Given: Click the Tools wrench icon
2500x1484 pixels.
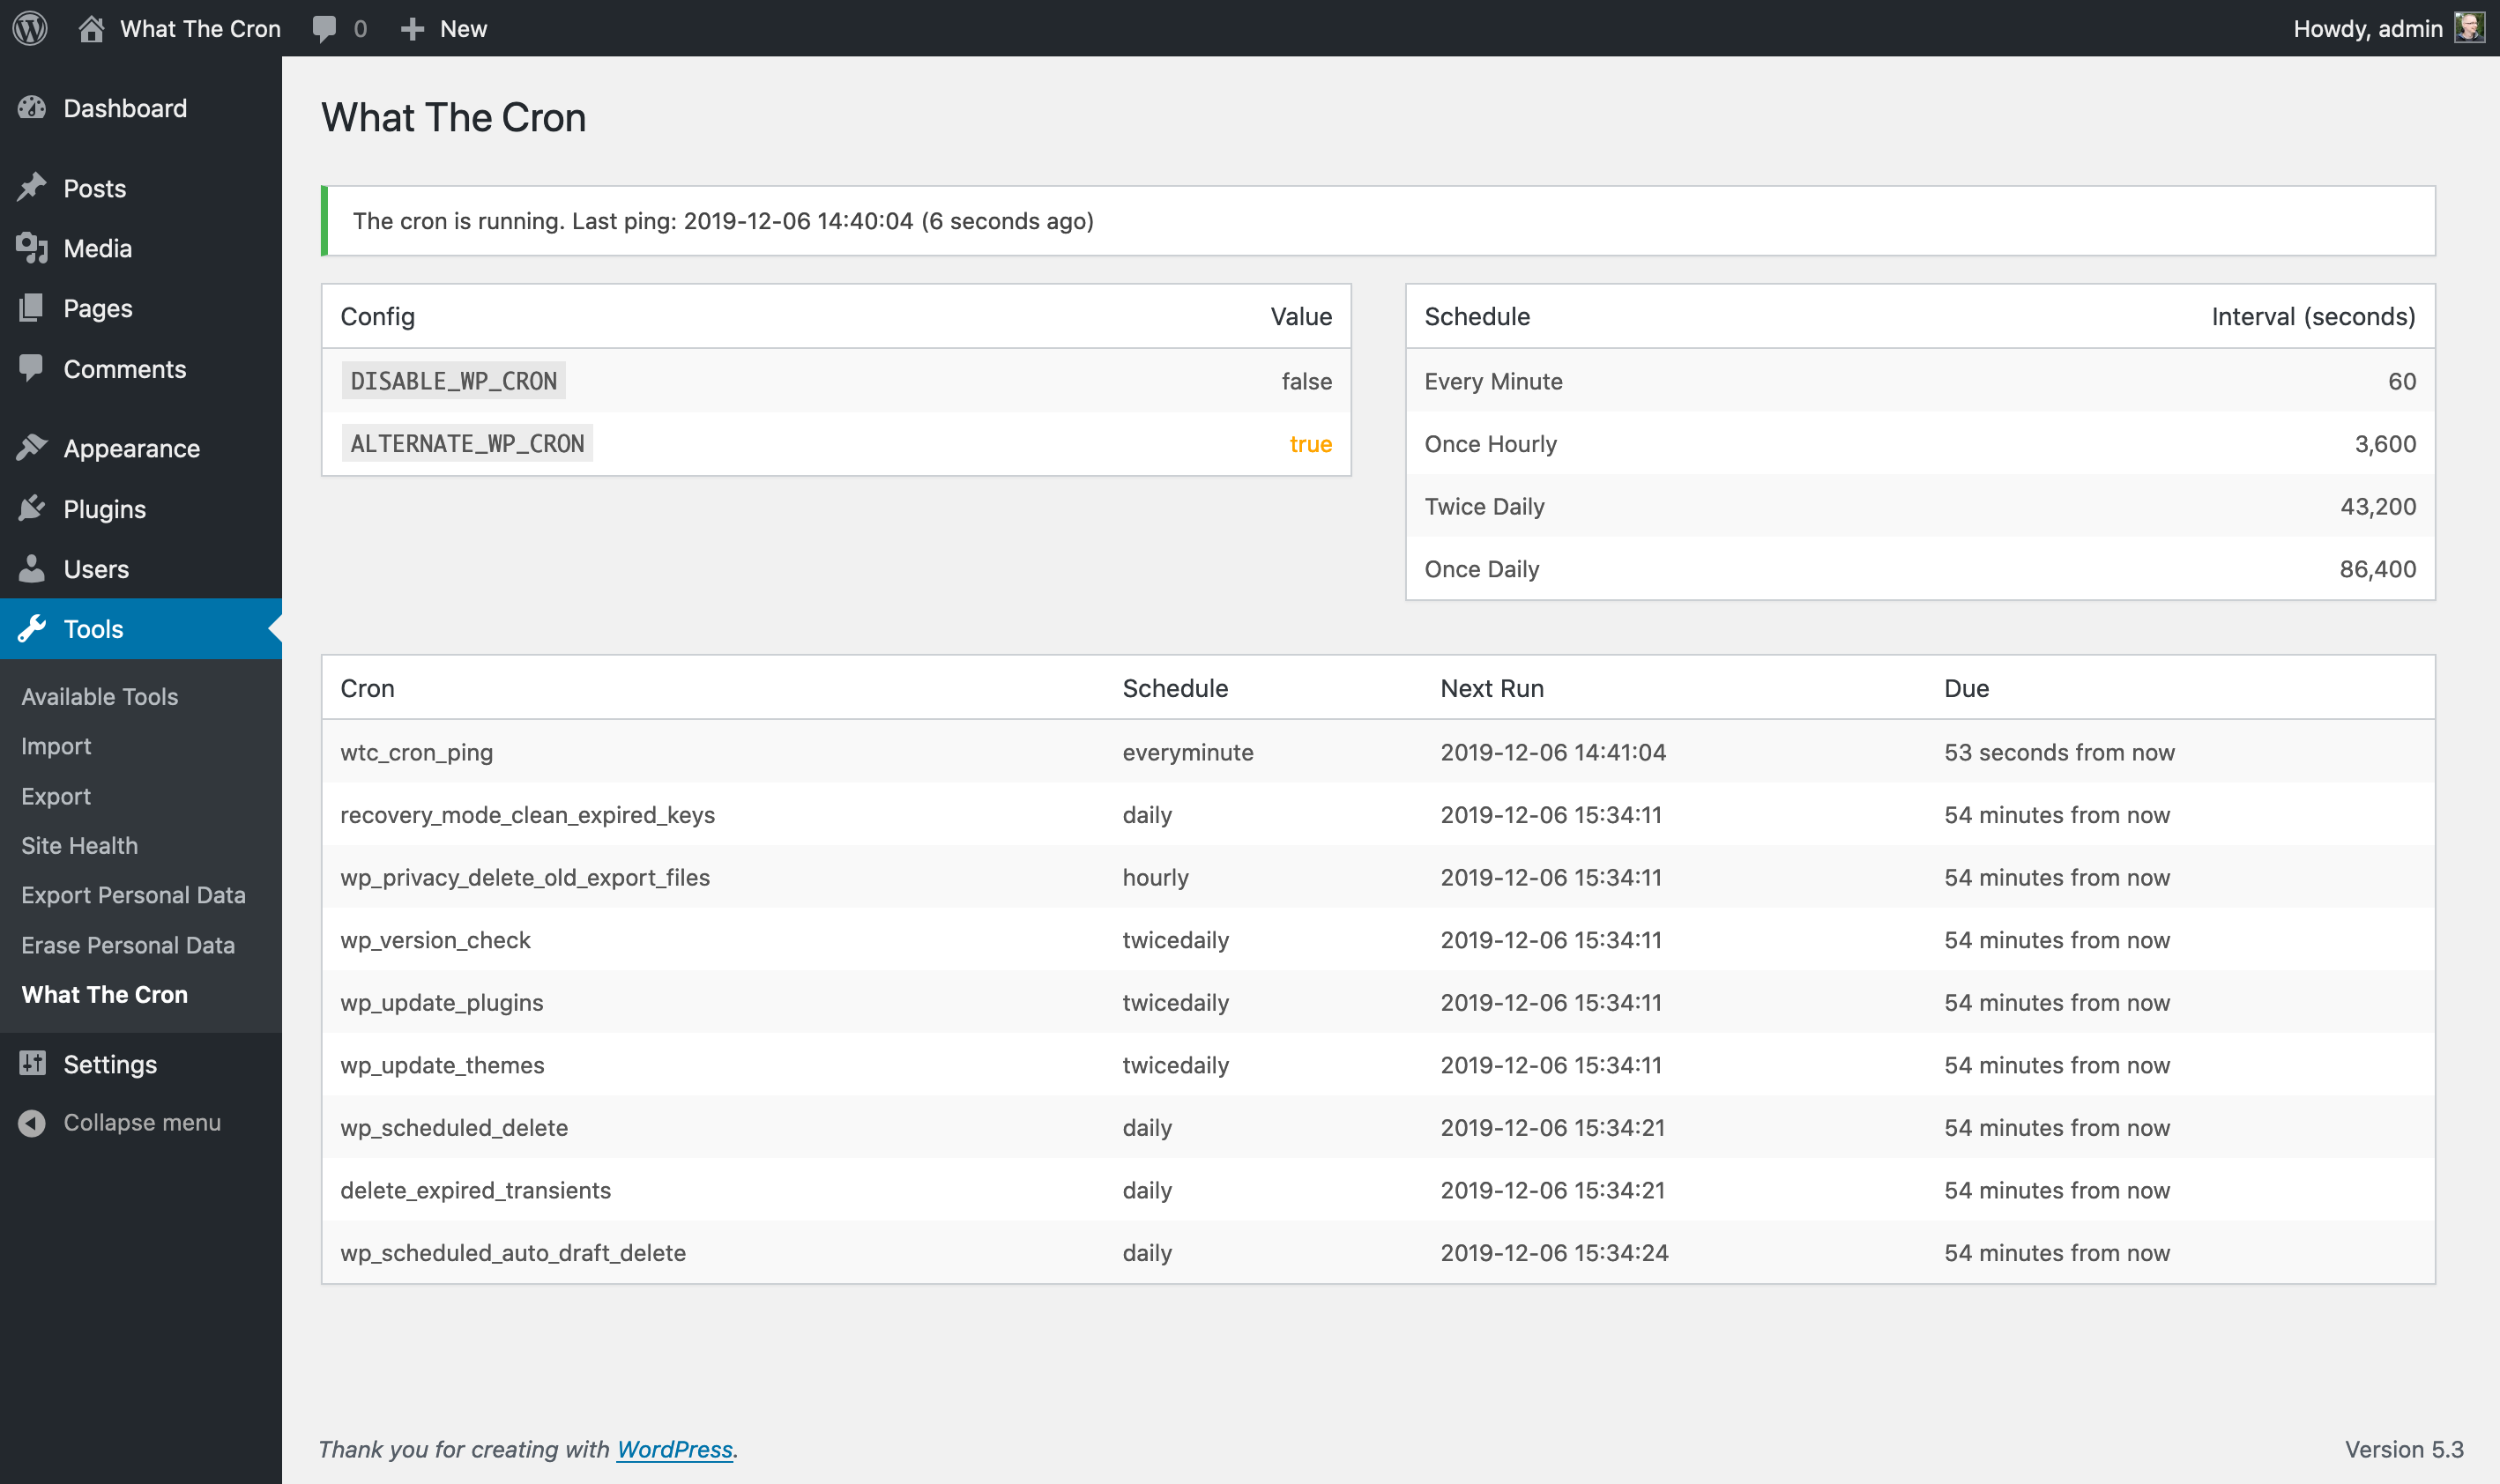Looking at the screenshot, I should pyautogui.click(x=33, y=628).
